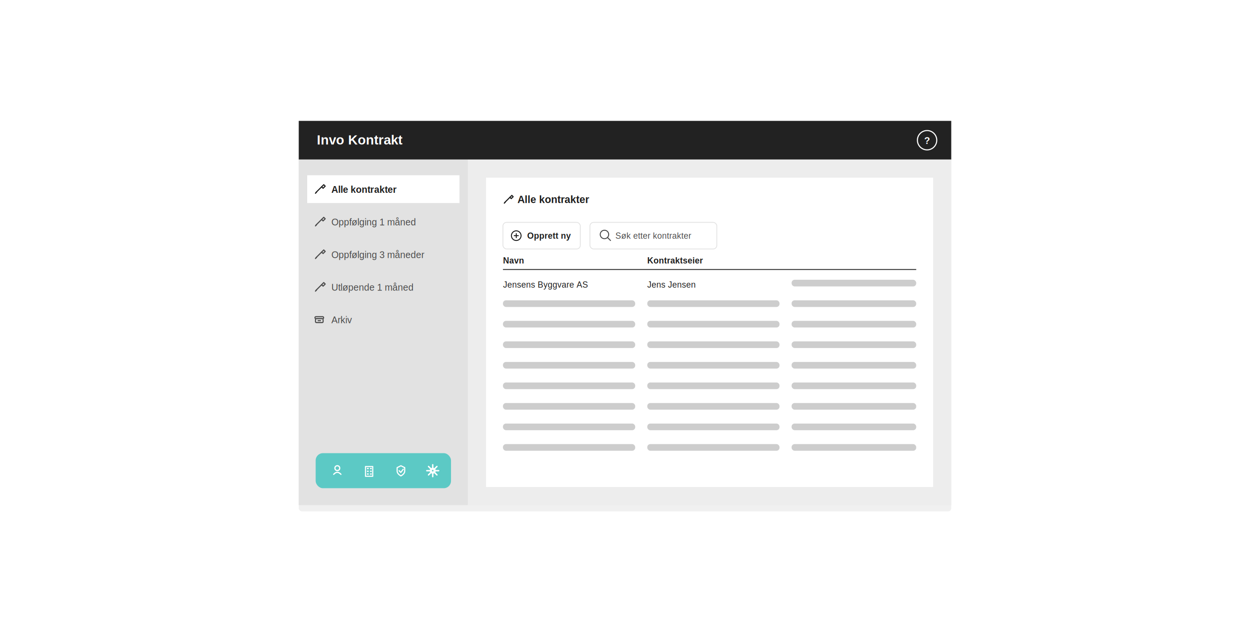The width and height of the screenshot is (1250, 626).
Task: Click the shield checkmark icon
Action: point(401,471)
